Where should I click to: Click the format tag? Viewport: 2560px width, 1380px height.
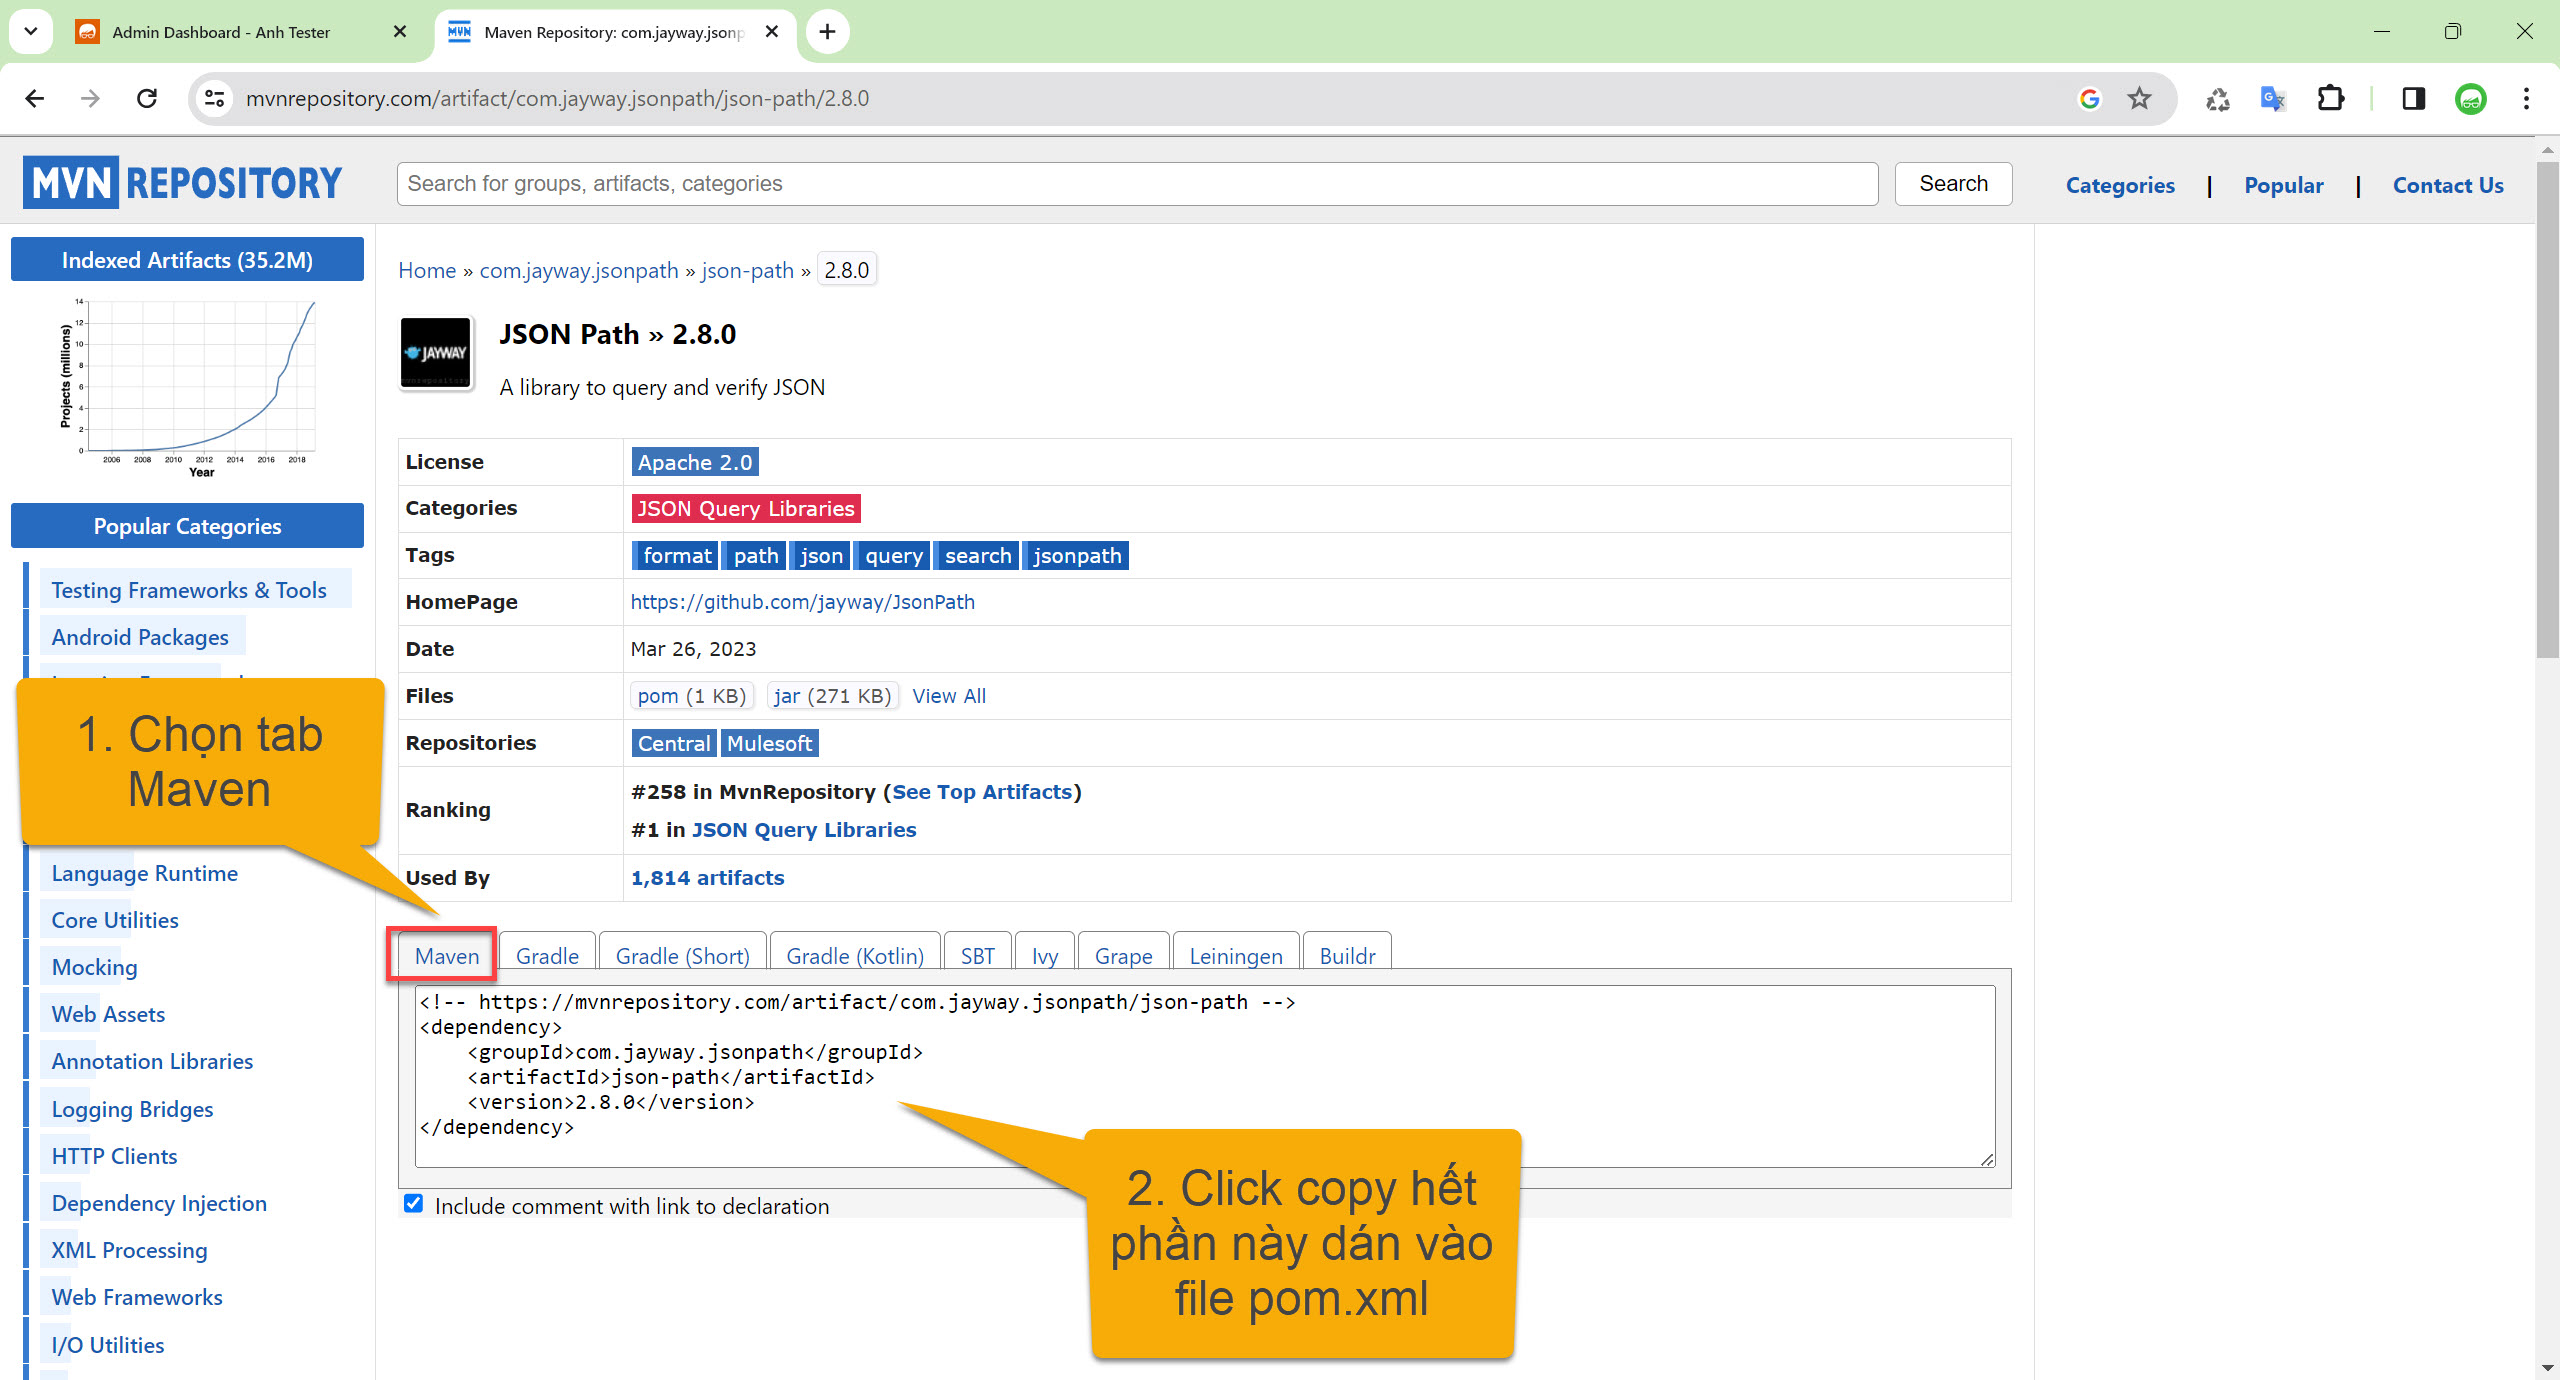677,555
